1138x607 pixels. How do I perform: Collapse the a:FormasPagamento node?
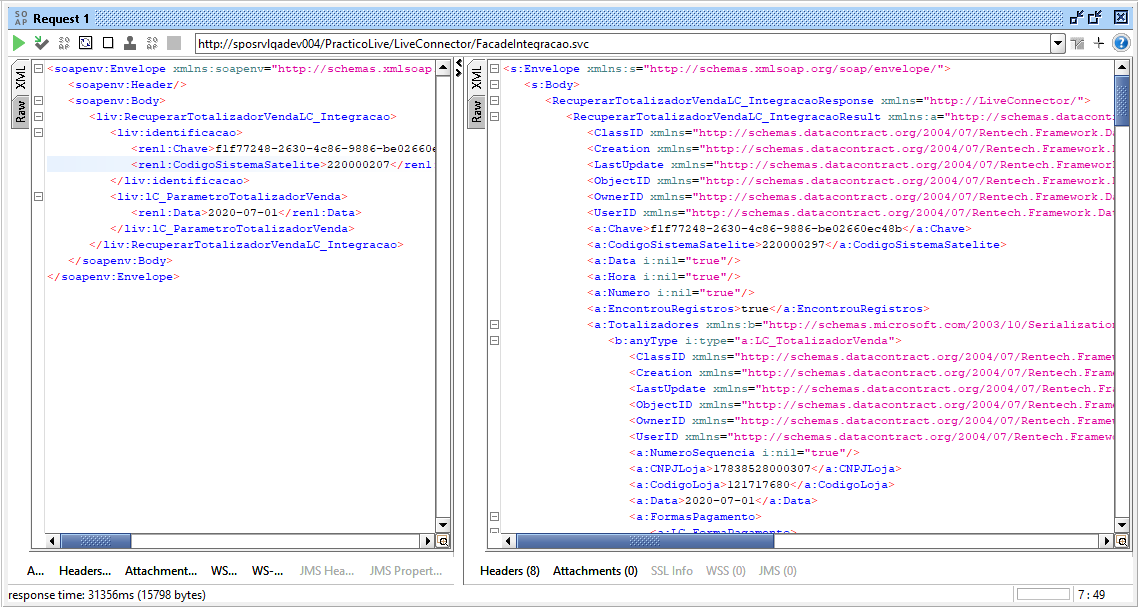(494, 516)
